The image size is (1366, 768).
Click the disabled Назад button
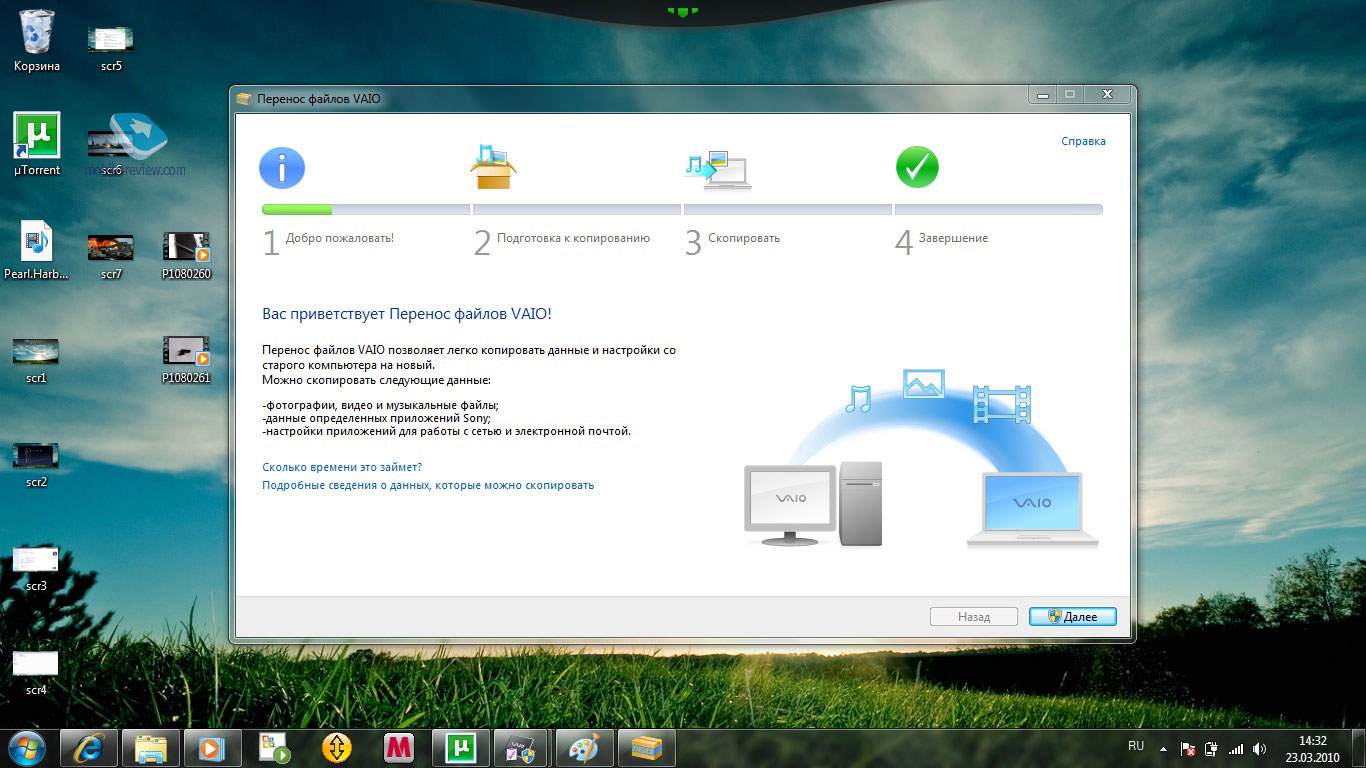(973, 617)
